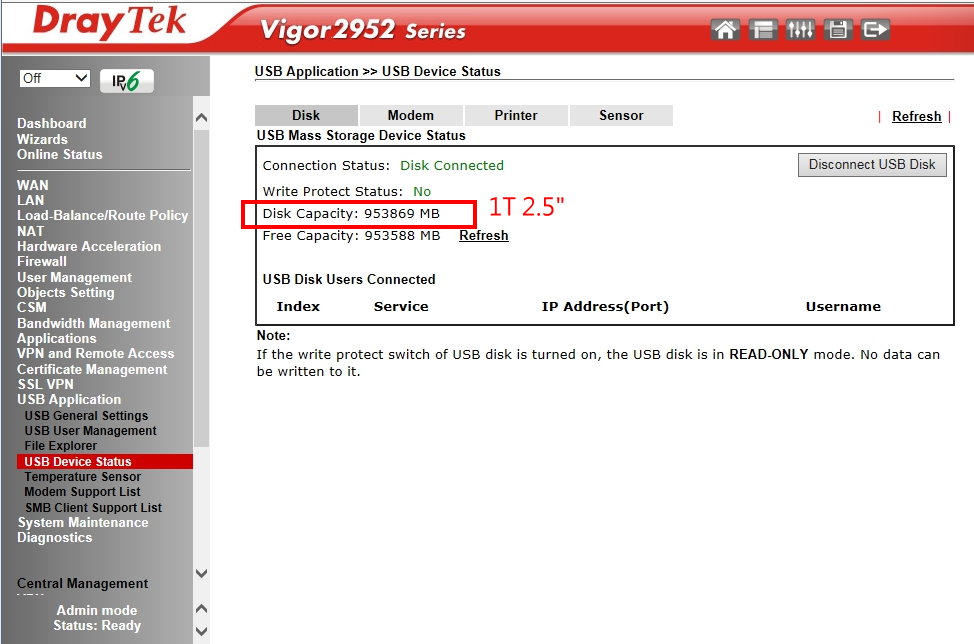Click Free Capacity value 953588 MB
The image size is (974, 644).
[x=402, y=235]
